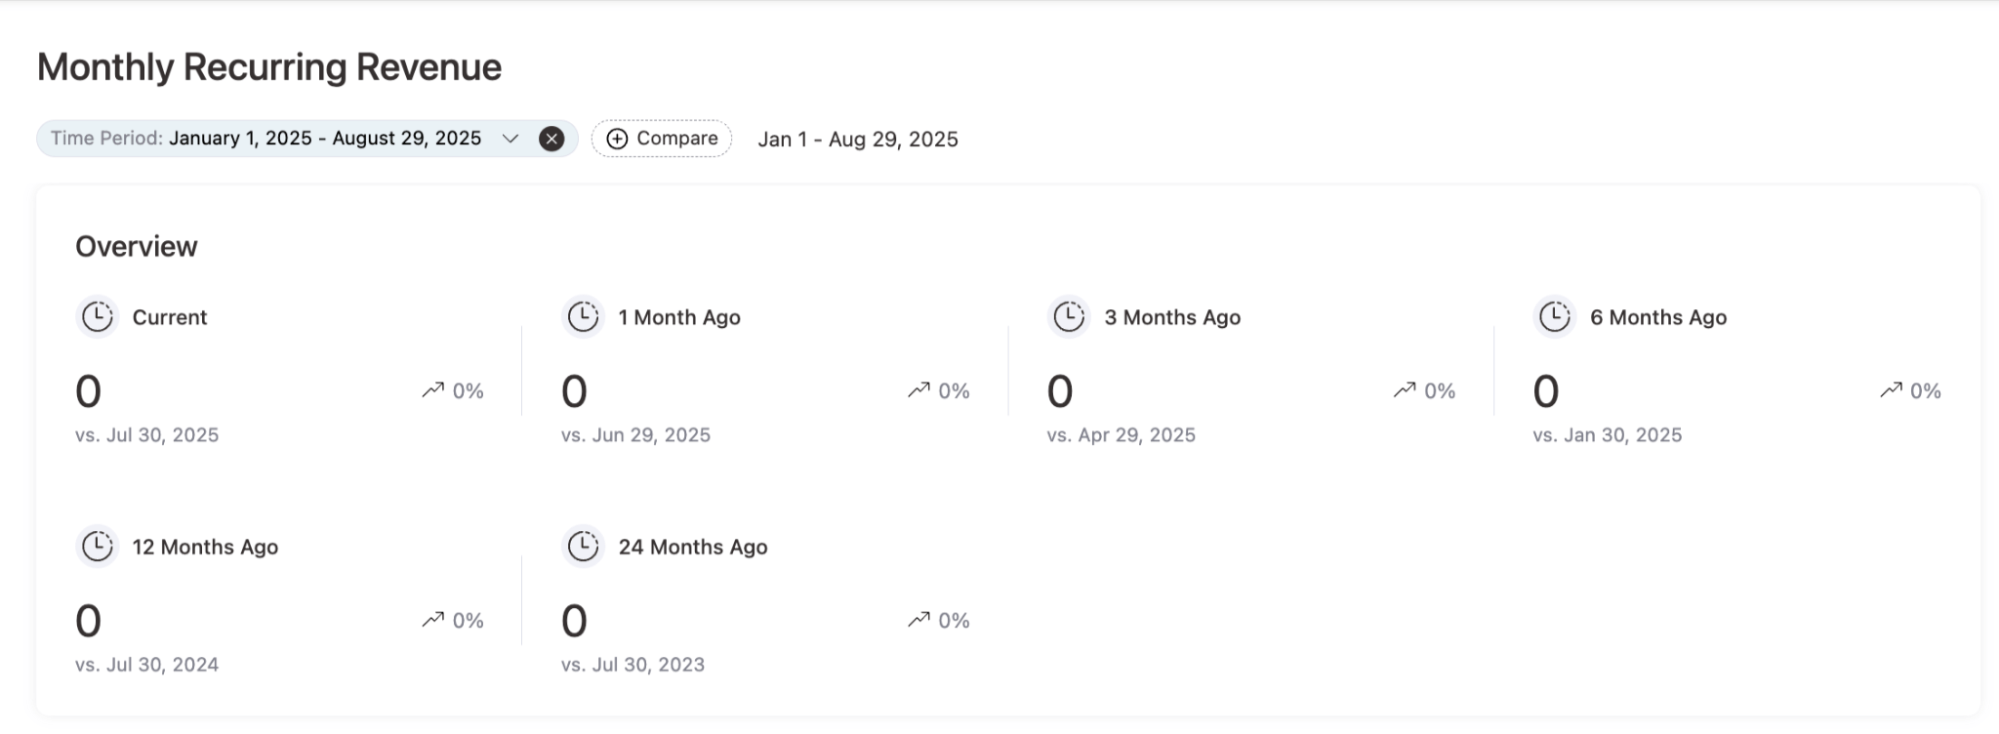Click the Overview section heading

pyautogui.click(x=136, y=245)
